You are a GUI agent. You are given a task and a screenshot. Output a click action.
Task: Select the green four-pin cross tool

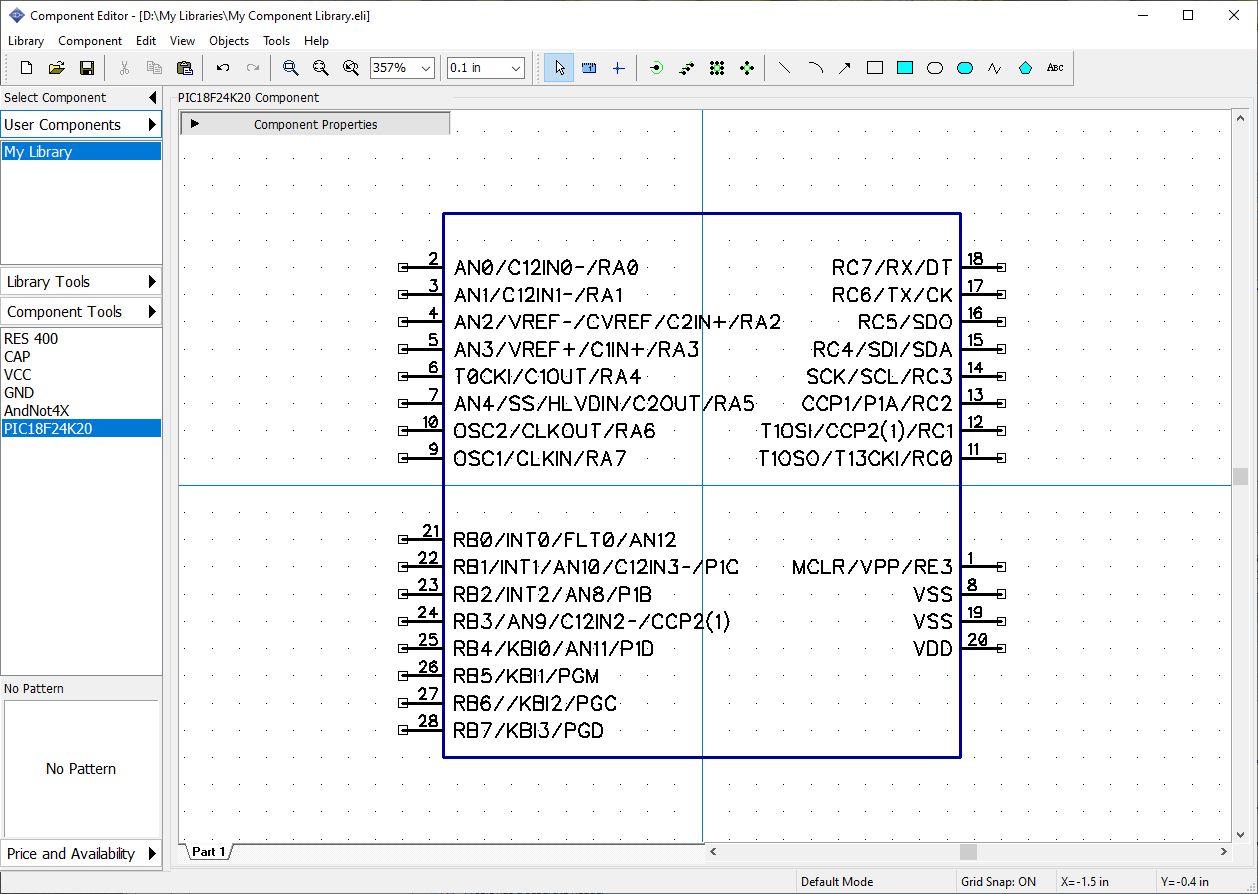[747, 68]
